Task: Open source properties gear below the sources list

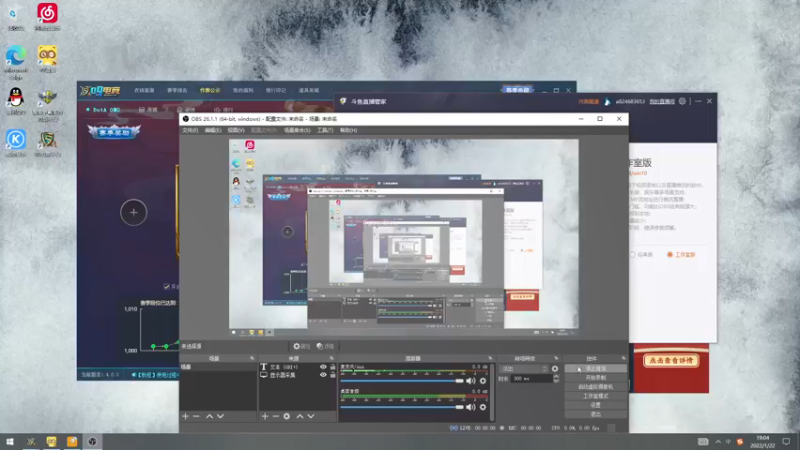Action: coord(287,416)
